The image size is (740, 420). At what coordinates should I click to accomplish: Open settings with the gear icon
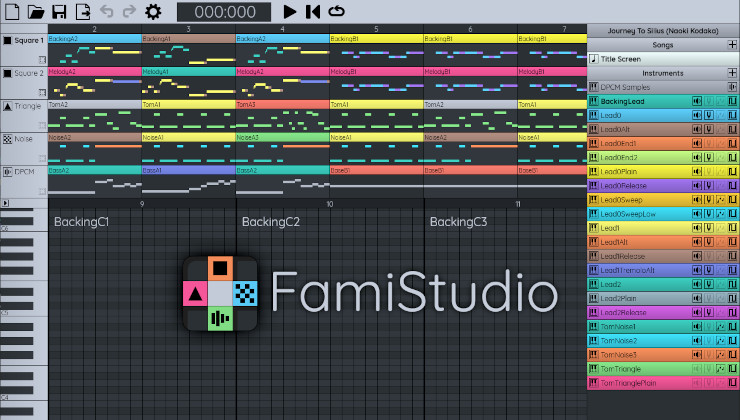pos(153,11)
